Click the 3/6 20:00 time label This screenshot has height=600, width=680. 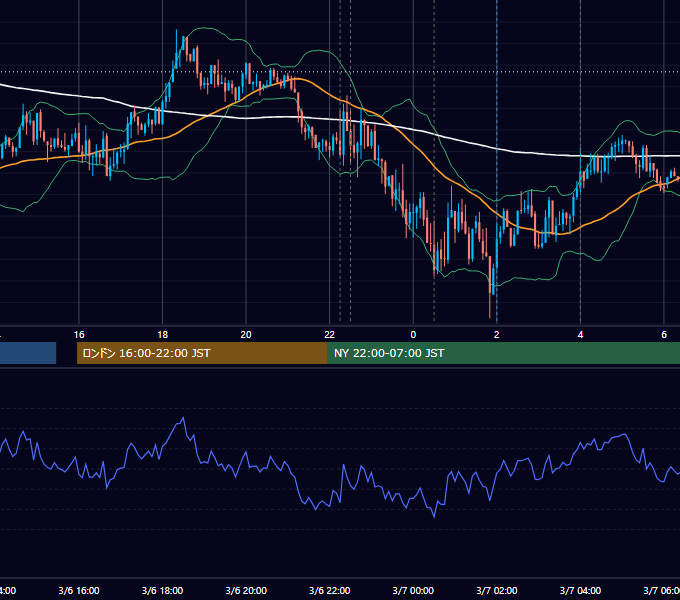pos(246,590)
